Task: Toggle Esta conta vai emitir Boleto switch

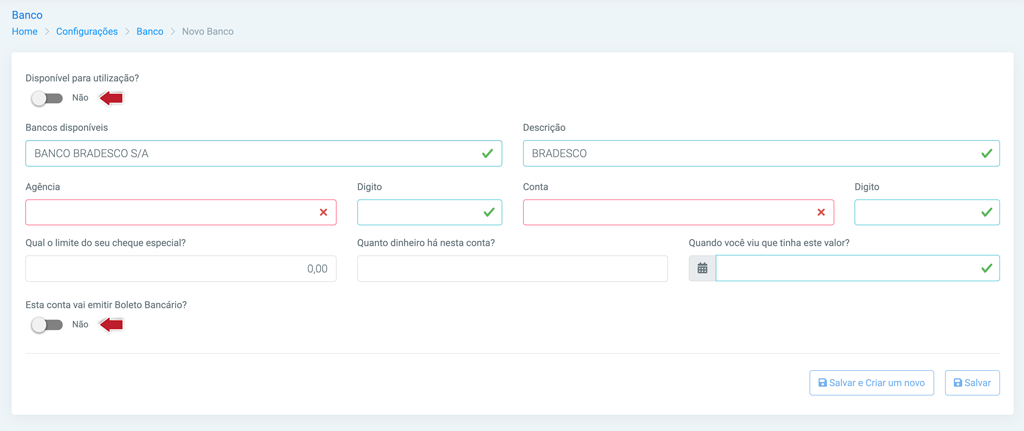Action: click(x=47, y=325)
